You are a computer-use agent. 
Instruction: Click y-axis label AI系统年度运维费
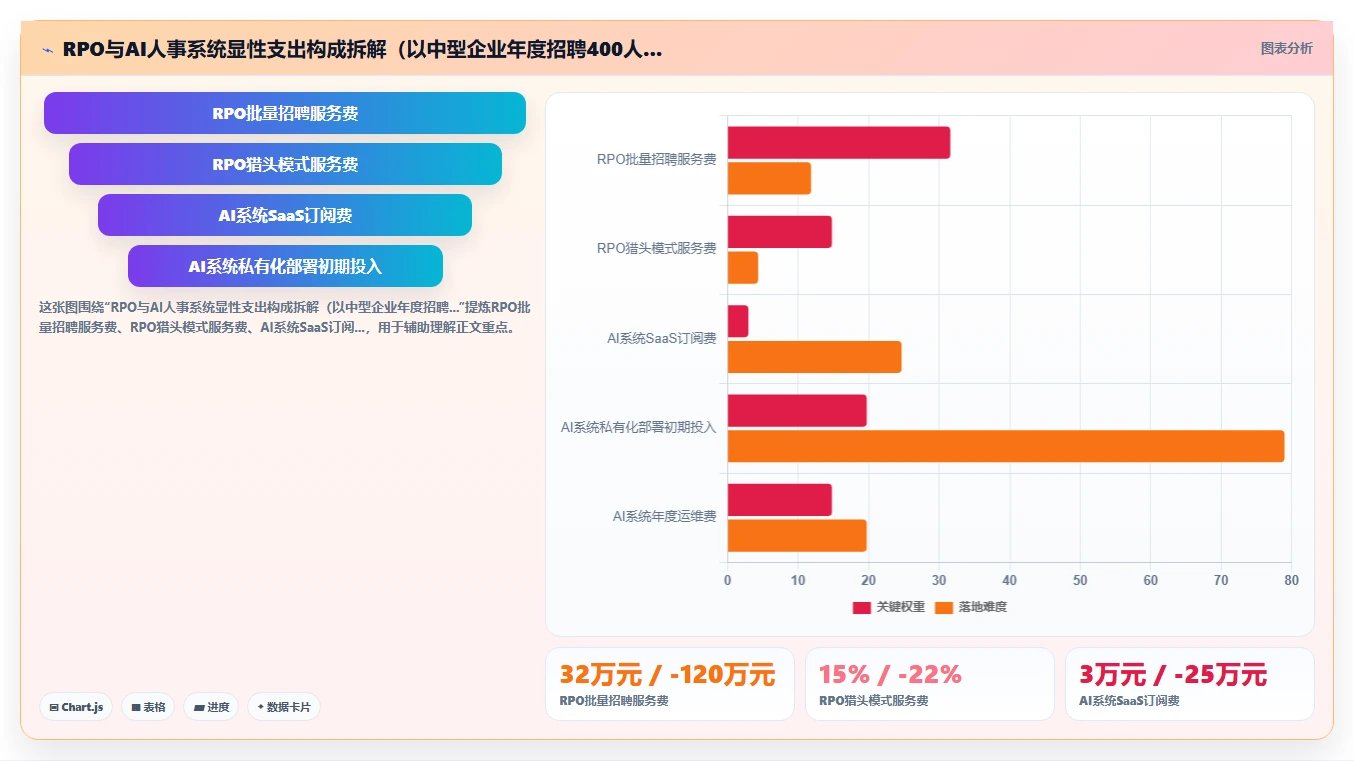coord(664,516)
